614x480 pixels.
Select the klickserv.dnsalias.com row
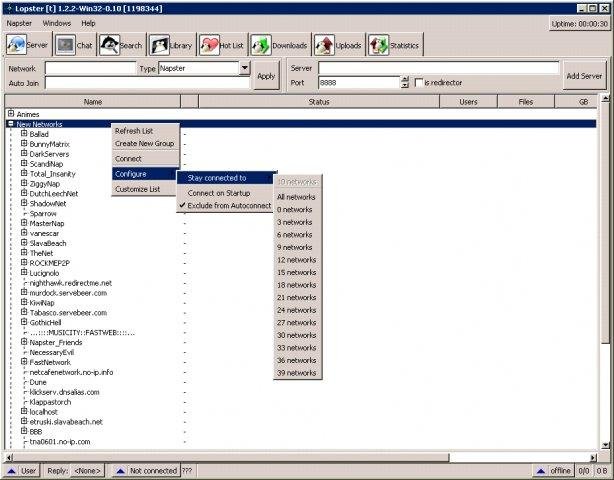point(65,392)
